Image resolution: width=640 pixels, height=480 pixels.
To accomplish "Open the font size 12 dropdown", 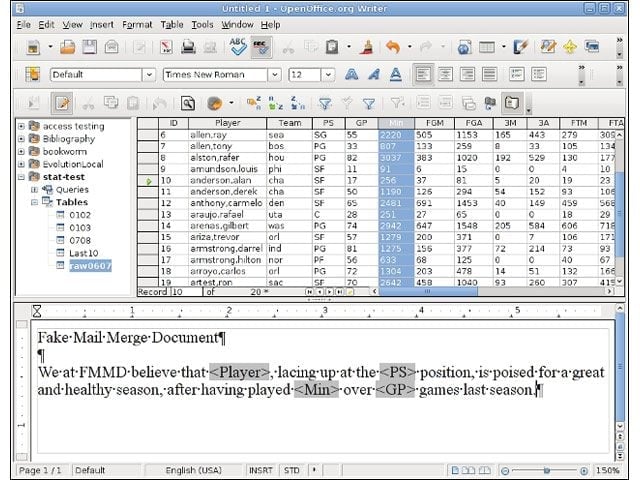I will click(328, 75).
